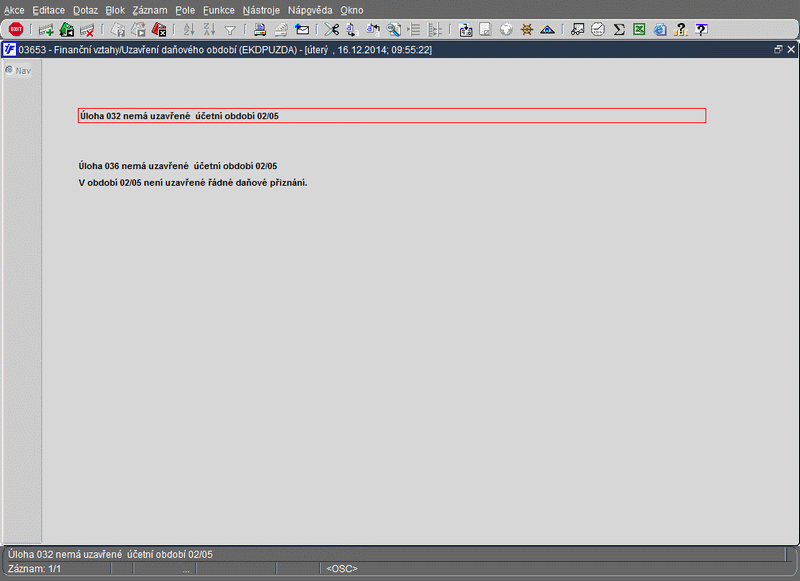Screen dimensions: 800x581
Task: Click the Internet Explorer icon
Action: point(660,30)
